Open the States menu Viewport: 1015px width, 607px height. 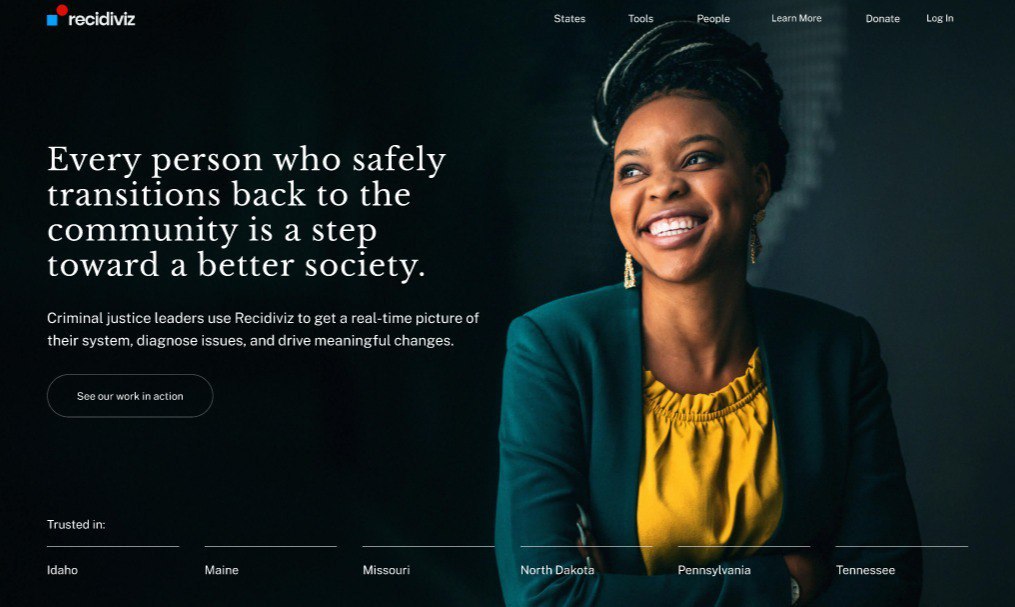[x=569, y=19]
